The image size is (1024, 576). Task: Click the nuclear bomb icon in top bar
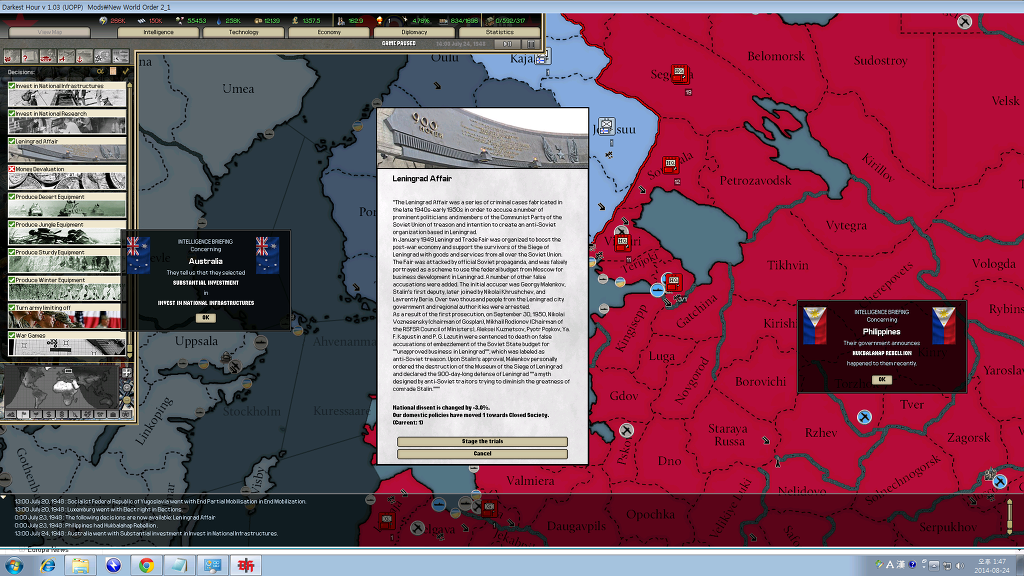(379, 21)
